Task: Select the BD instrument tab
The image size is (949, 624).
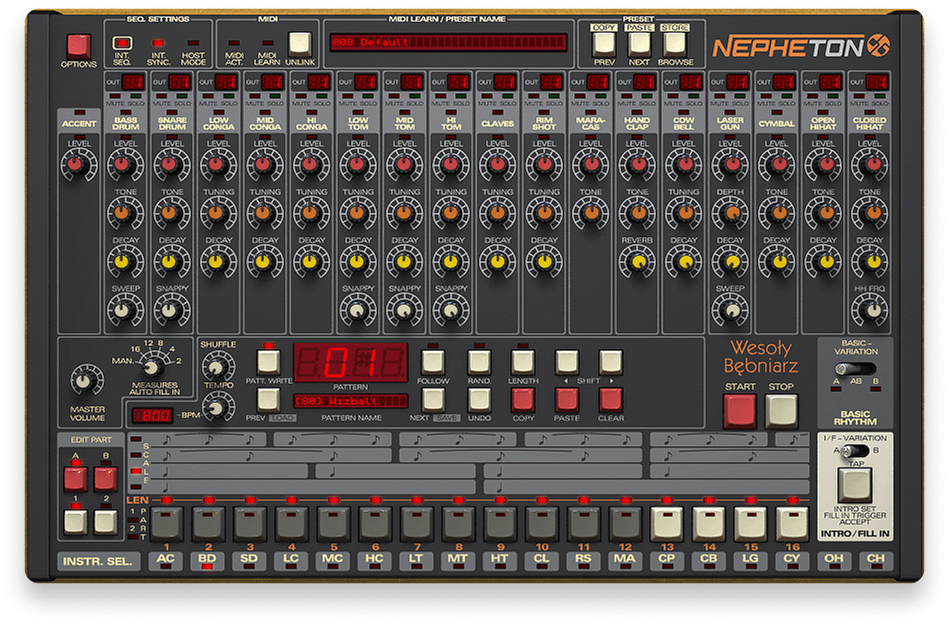Action: pos(206,562)
